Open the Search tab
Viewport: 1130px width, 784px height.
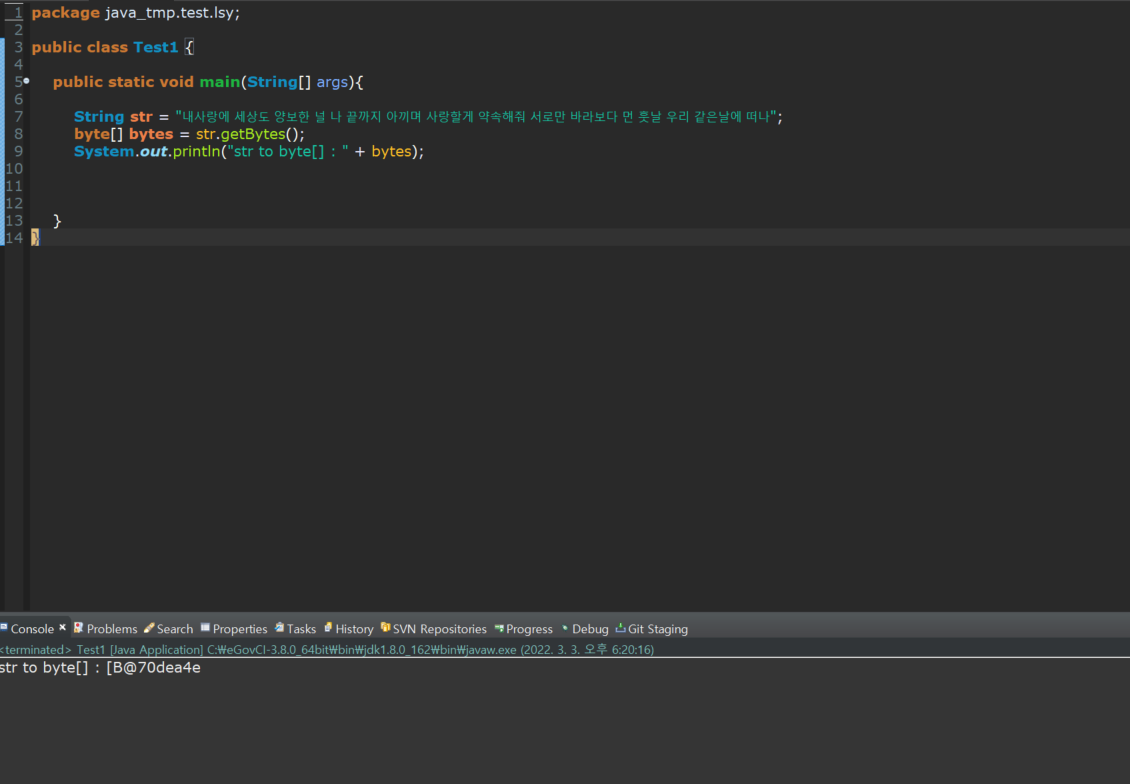[x=168, y=628]
